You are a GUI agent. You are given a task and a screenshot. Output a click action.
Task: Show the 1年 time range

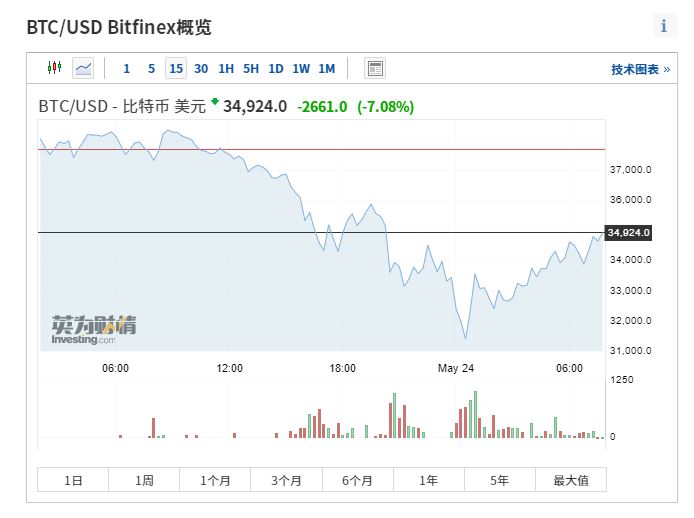click(x=428, y=480)
